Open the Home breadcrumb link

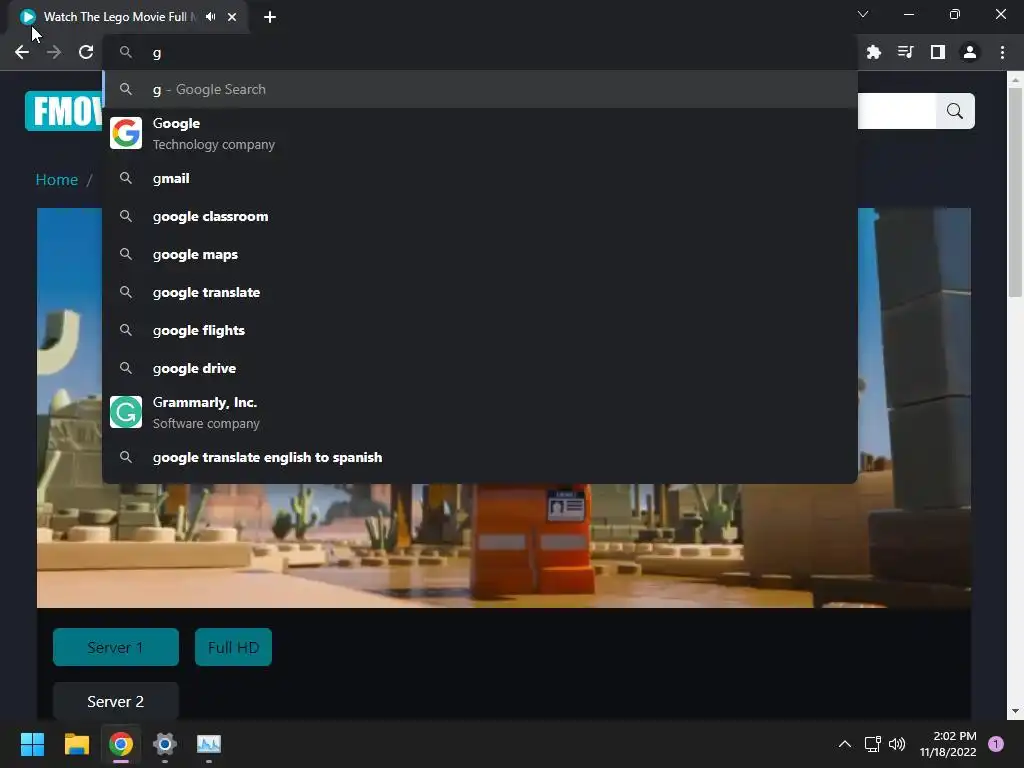point(57,180)
